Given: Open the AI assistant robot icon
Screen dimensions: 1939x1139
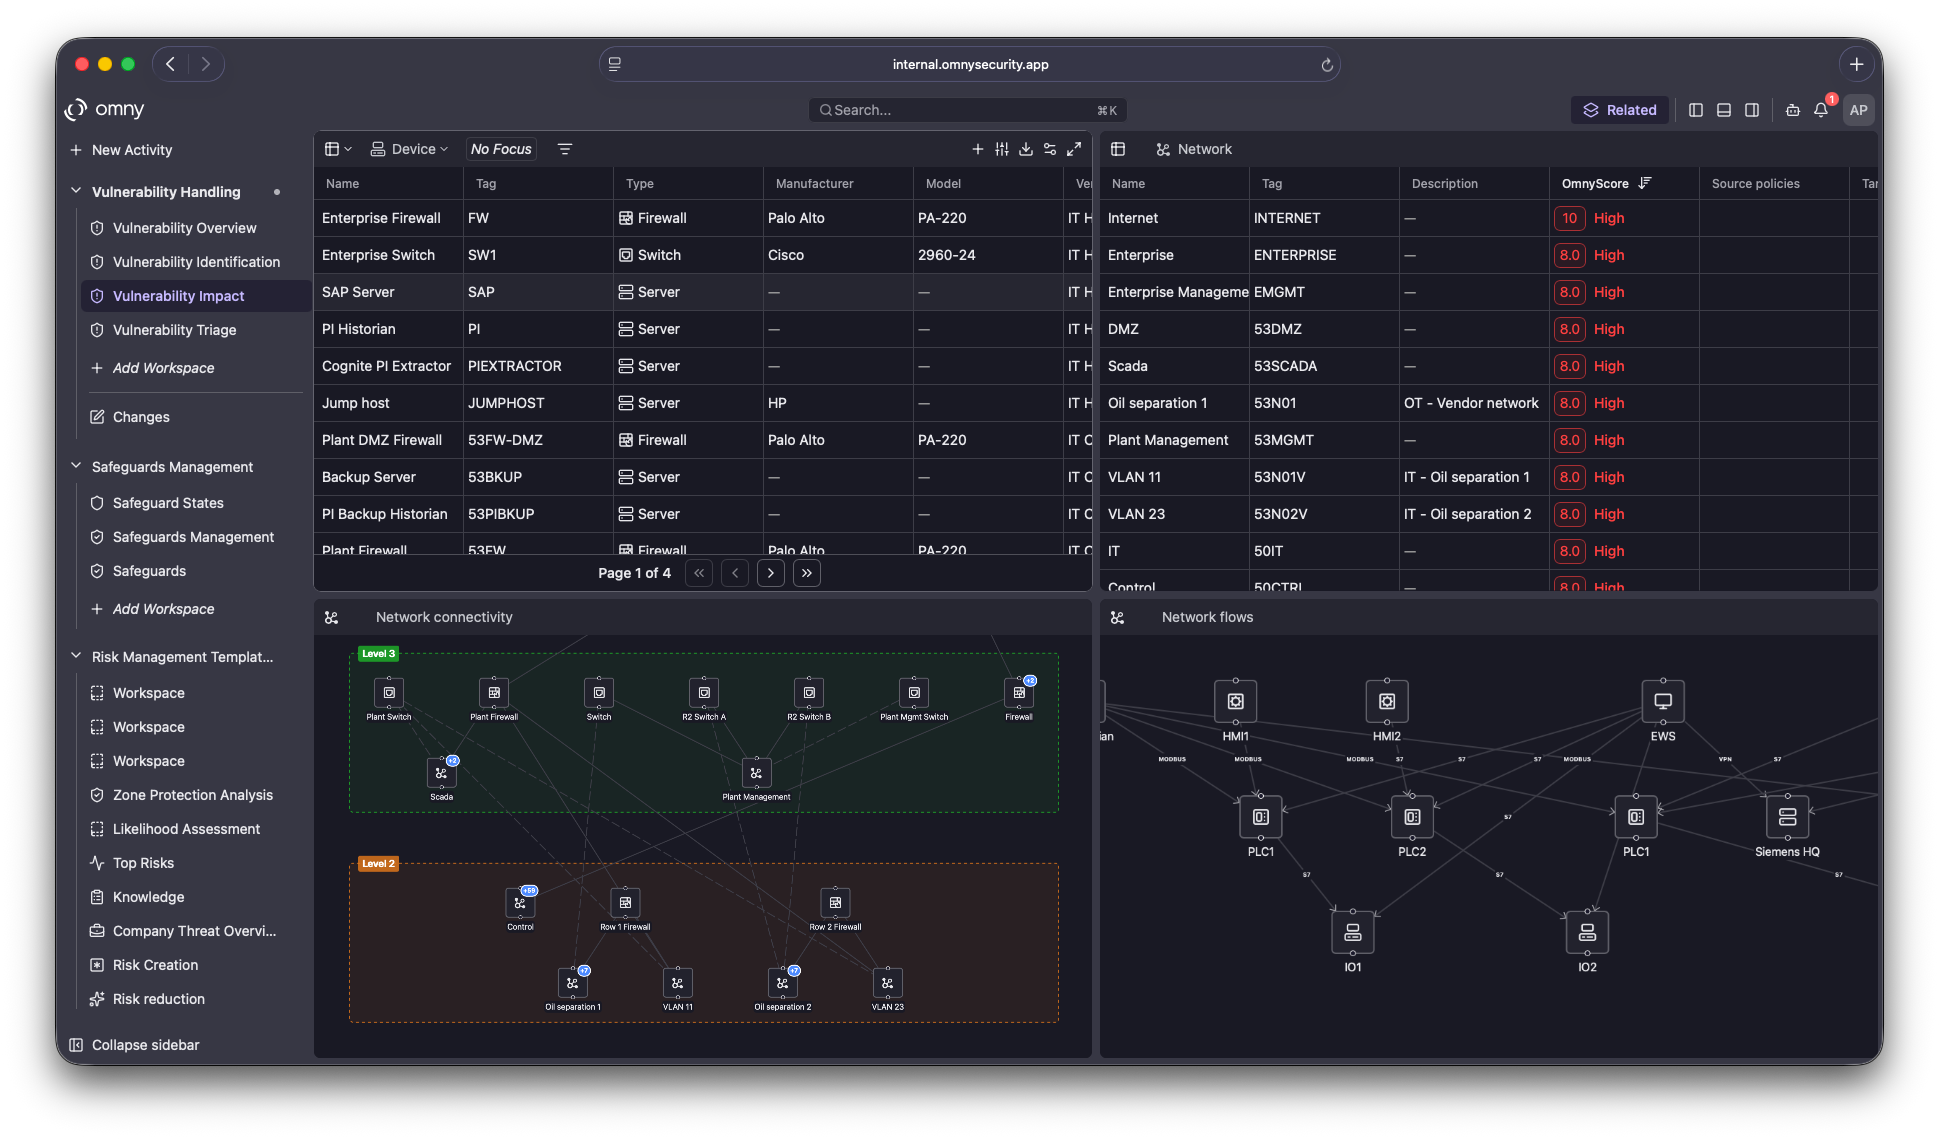Looking at the screenshot, I should coord(1793,110).
